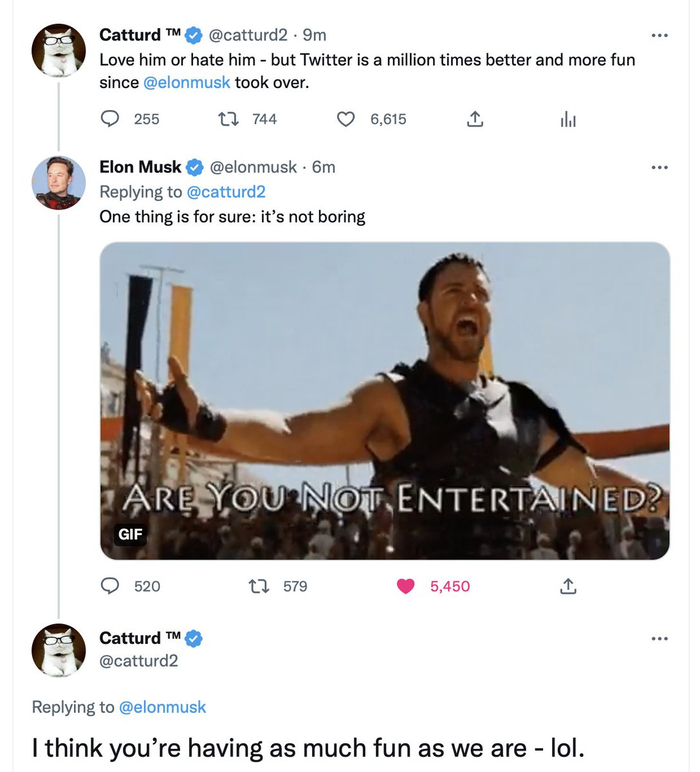This screenshot has width=700, height=772.
Task: Unlike Elon Musk's tweet with 5,450 likes
Action: (405, 586)
